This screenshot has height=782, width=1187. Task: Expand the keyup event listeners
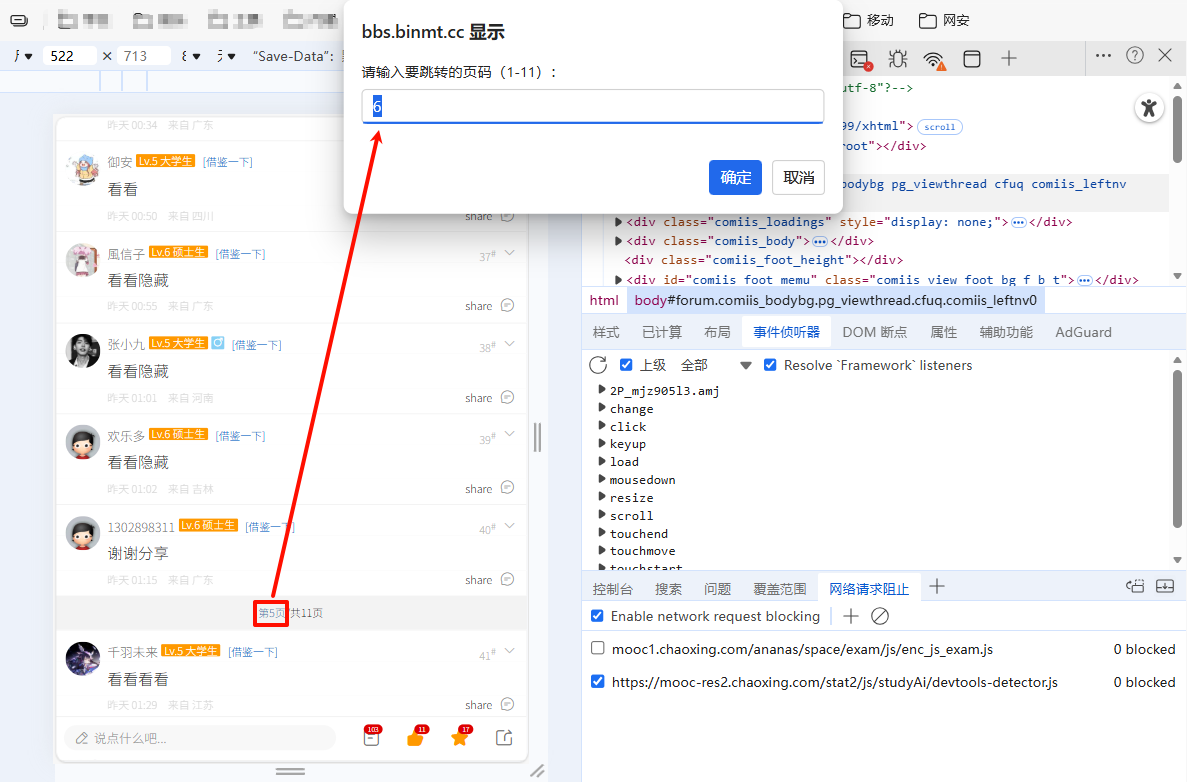click(603, 444)
